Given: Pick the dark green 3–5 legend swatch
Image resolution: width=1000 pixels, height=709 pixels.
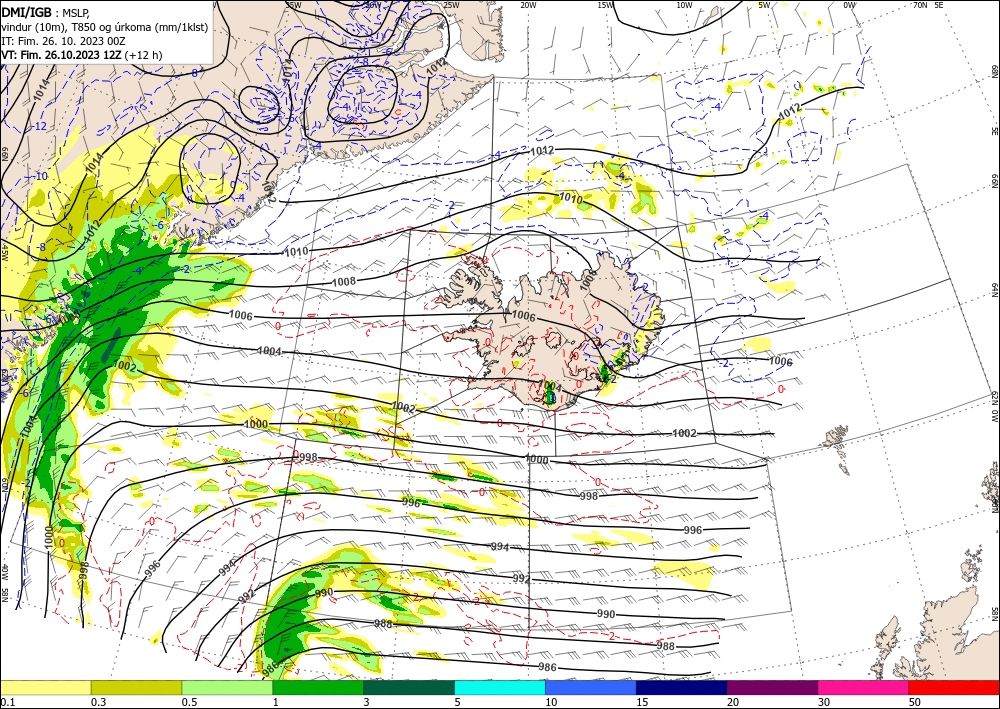Looking at the screenshot, I should tap(409, 687).
